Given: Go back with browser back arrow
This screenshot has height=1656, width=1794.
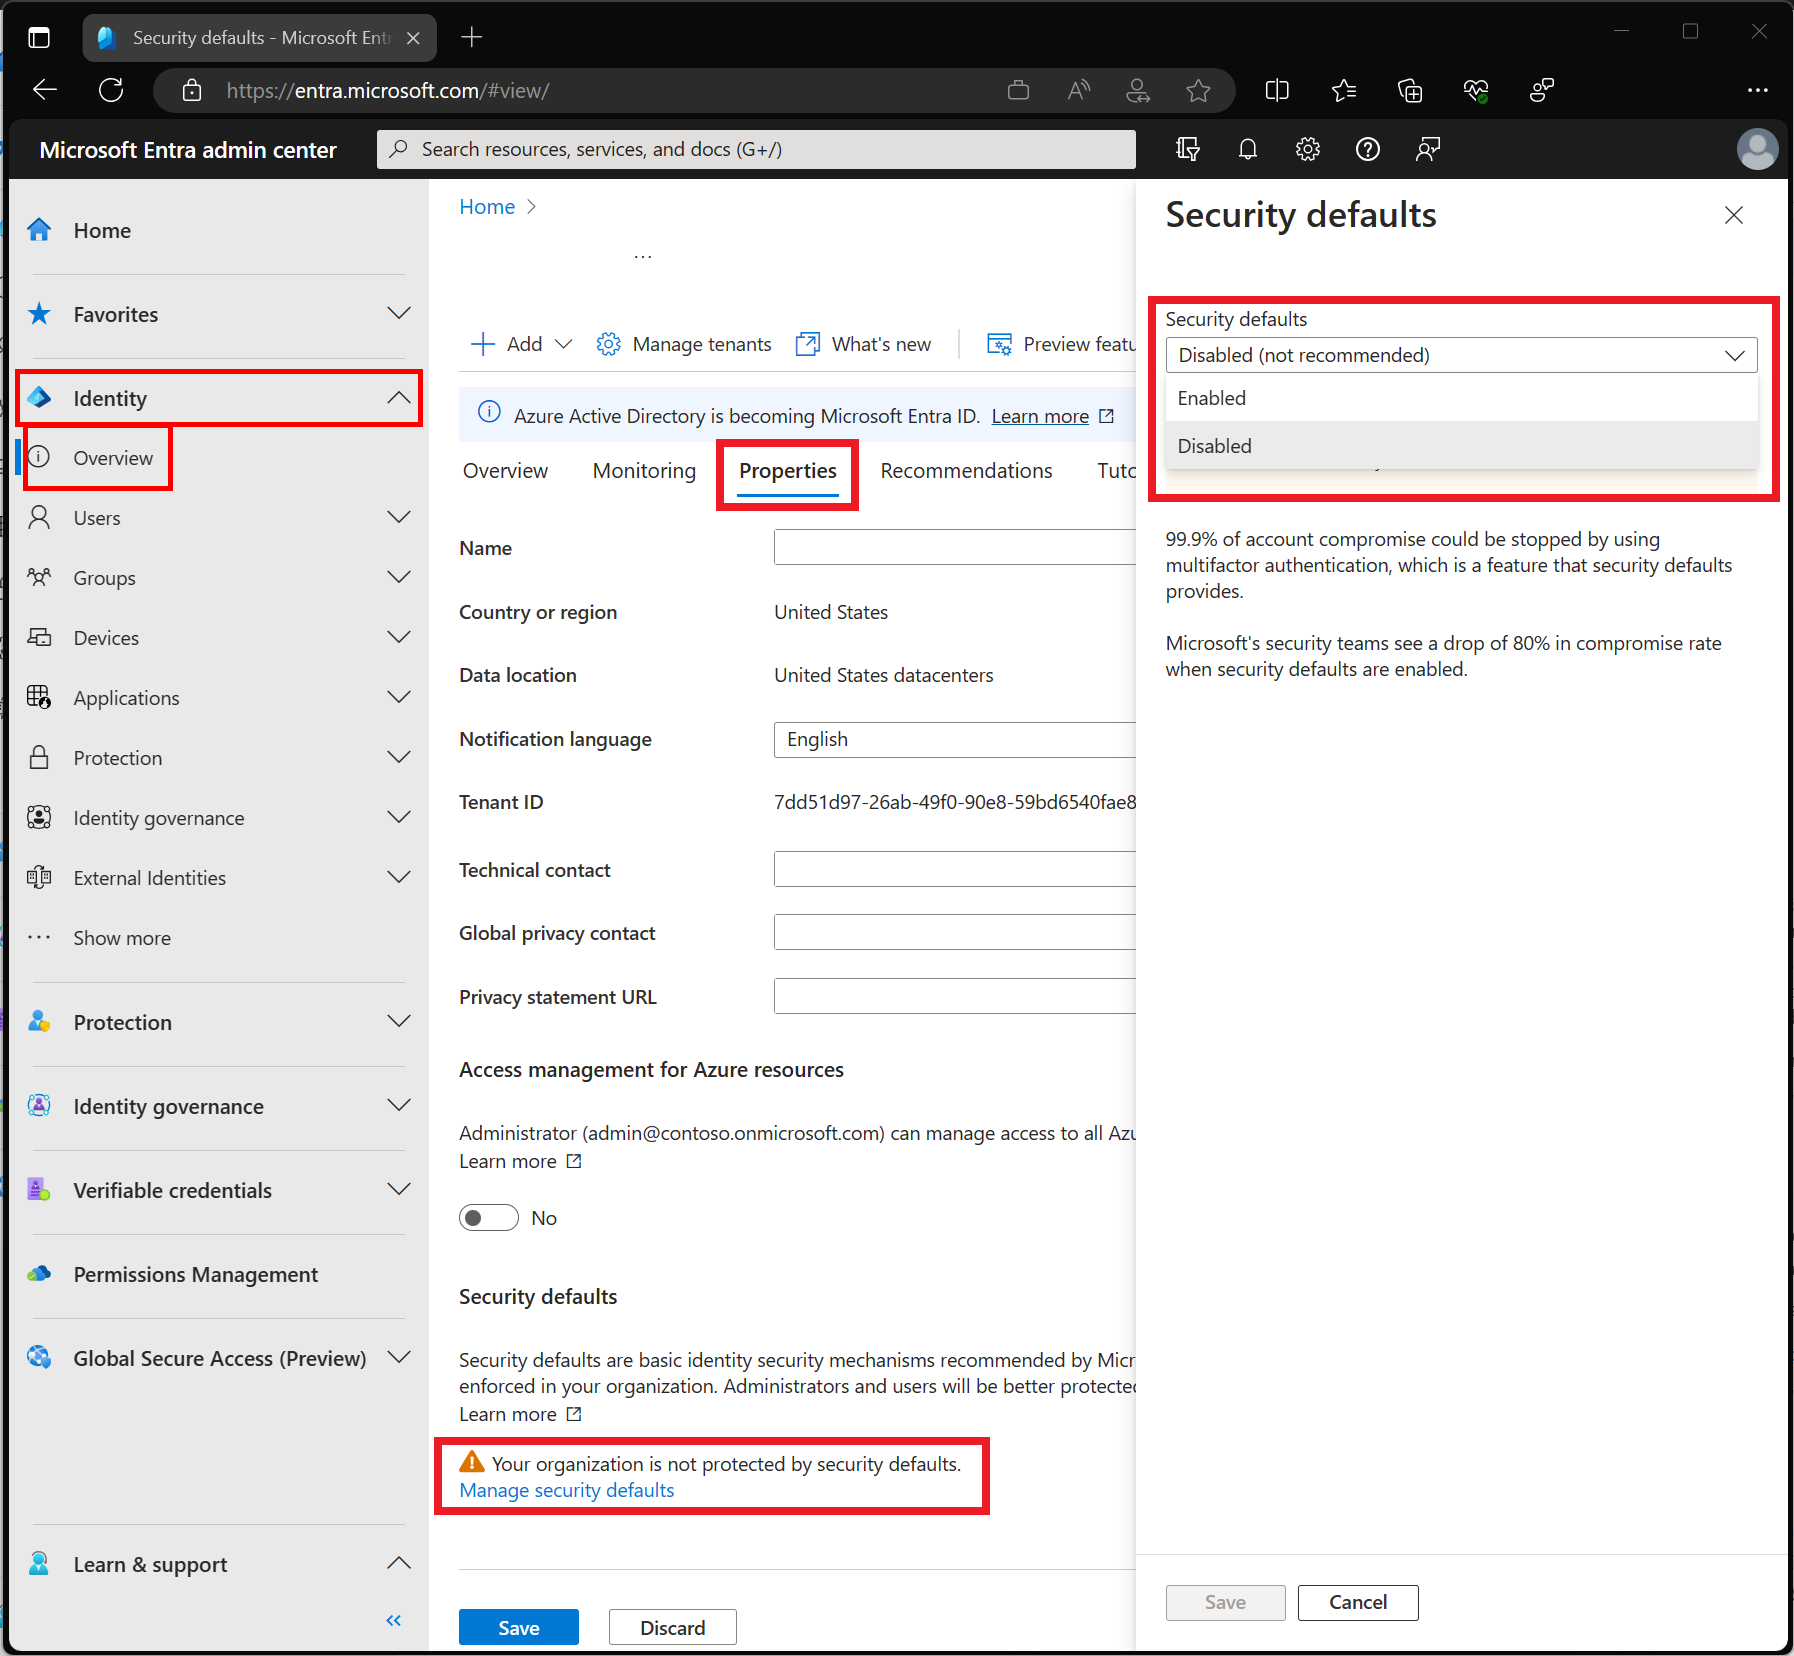Looking at the screenshot, I should point(45,90).
